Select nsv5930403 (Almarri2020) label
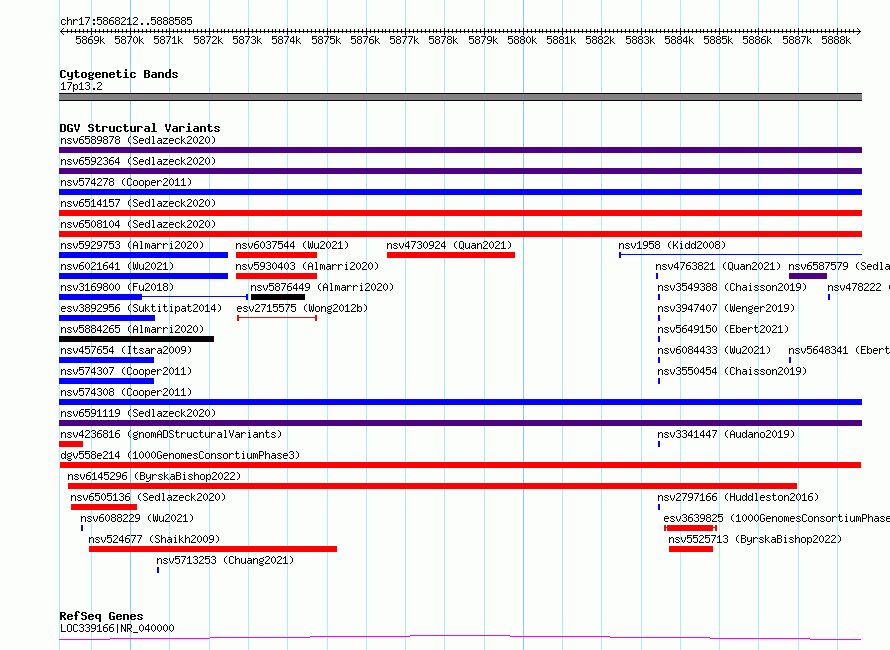890x650 pixels. click(x=307, y=266)
